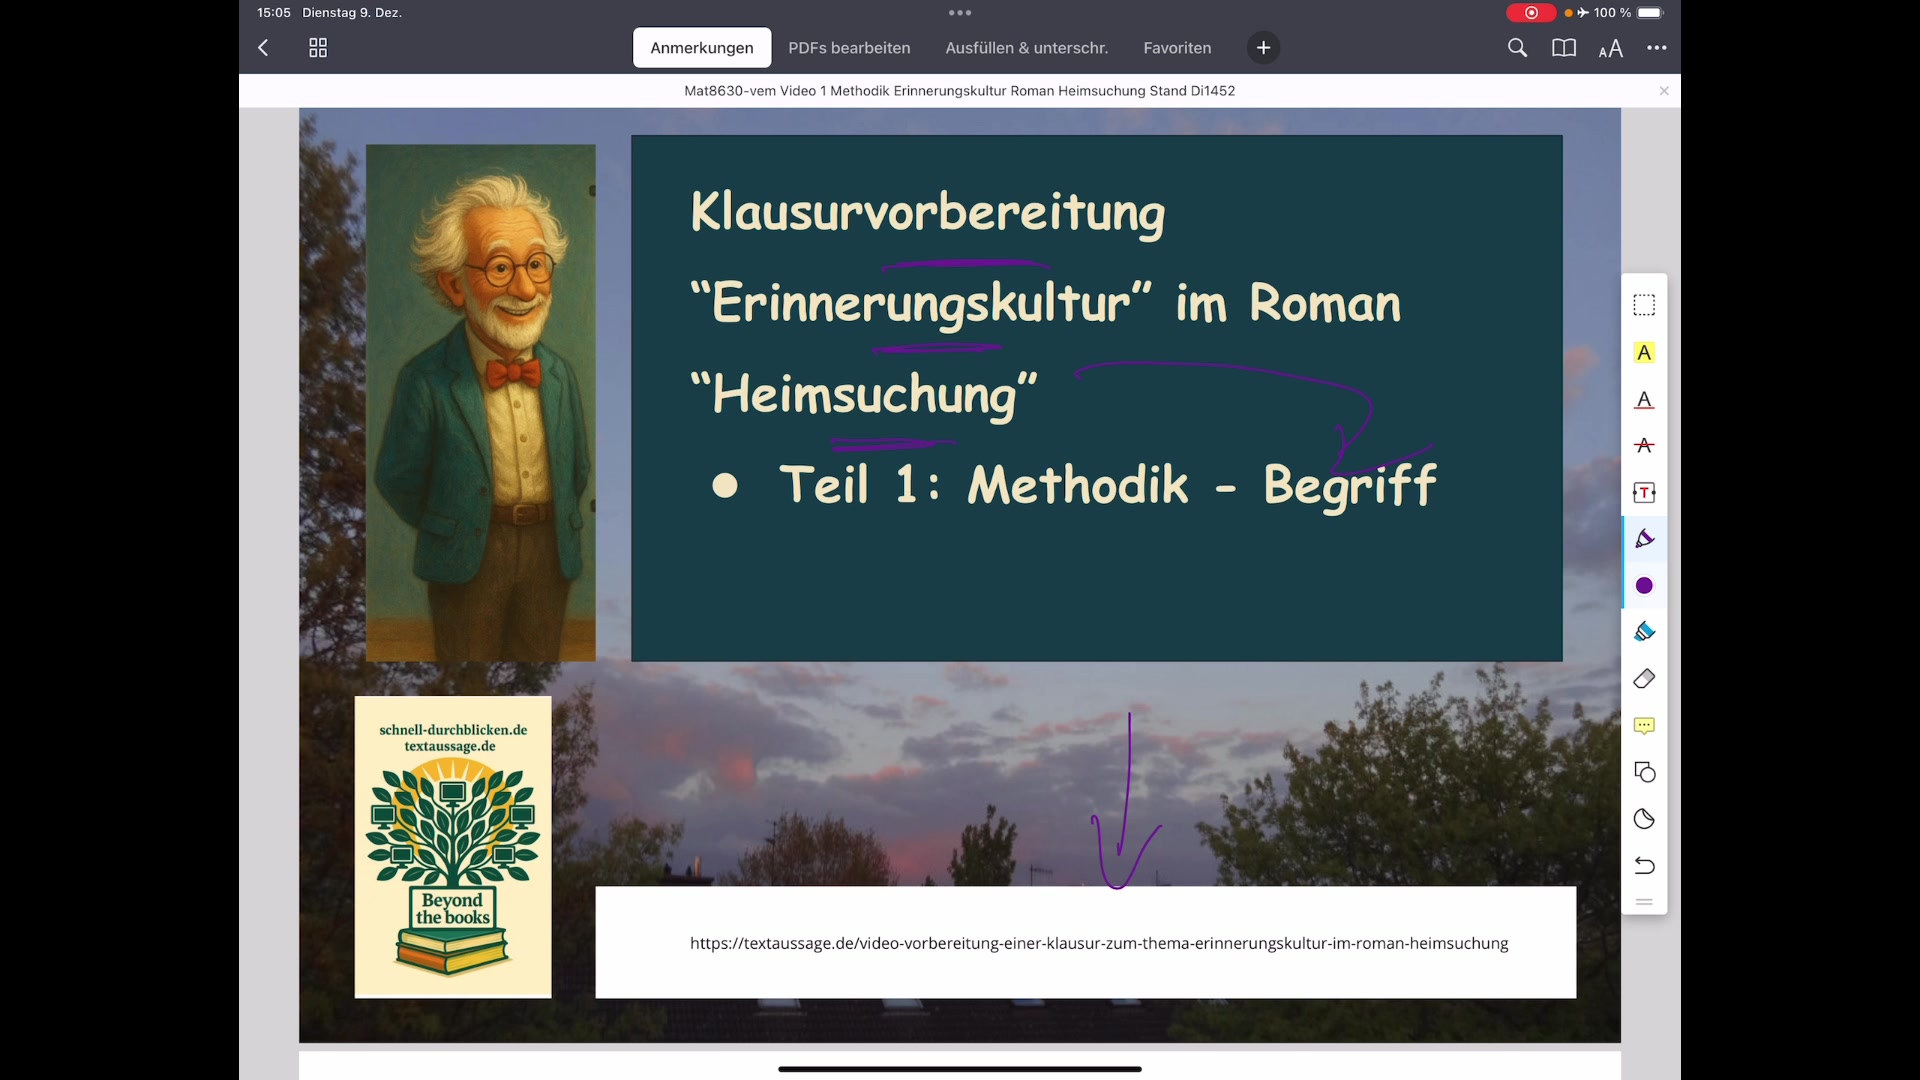The image size is (1920, 1080).
Task: Open page thumbnail grid view
Action: coord(317,47)
